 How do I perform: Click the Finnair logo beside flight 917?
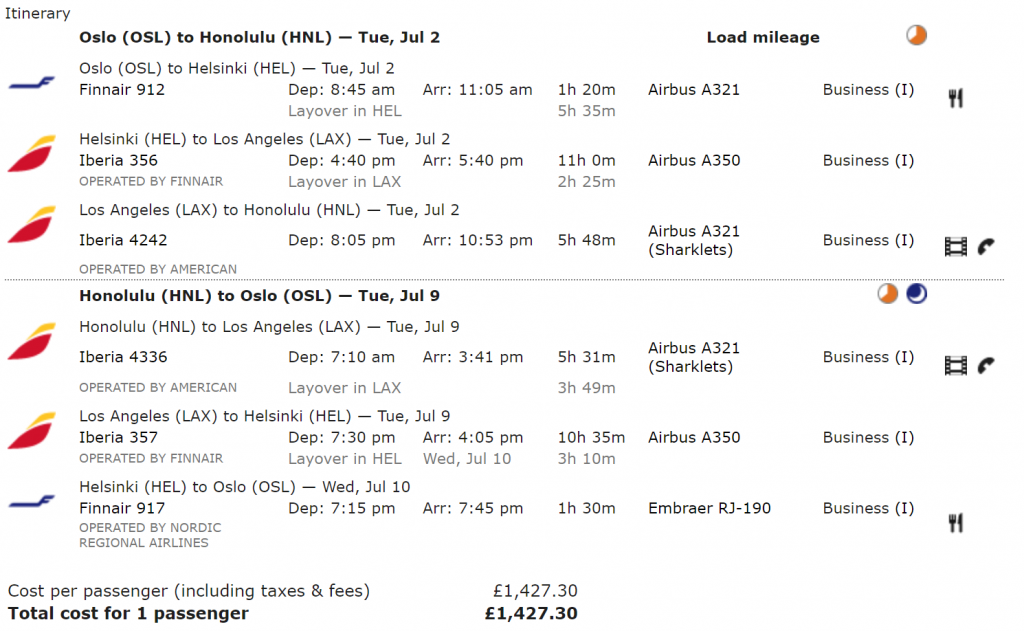pyautogui.click(x=31, y=502)
